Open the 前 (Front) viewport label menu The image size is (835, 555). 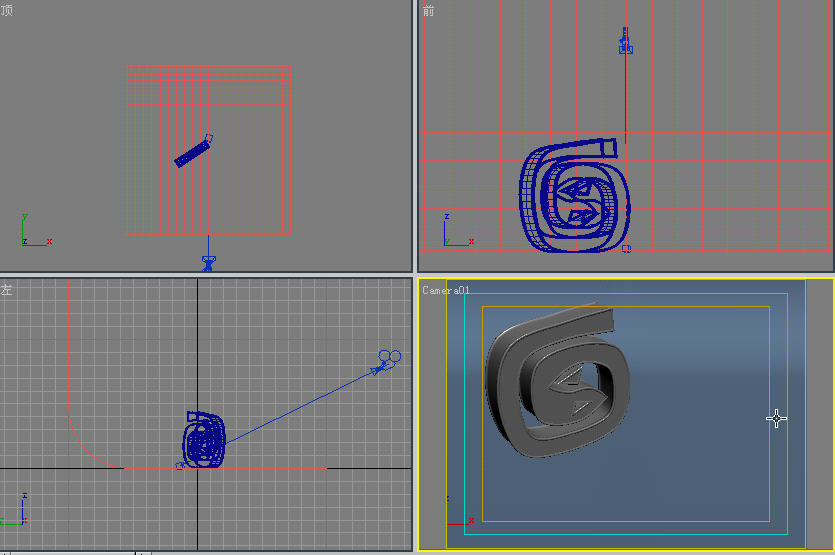click(x=429, y=11)
